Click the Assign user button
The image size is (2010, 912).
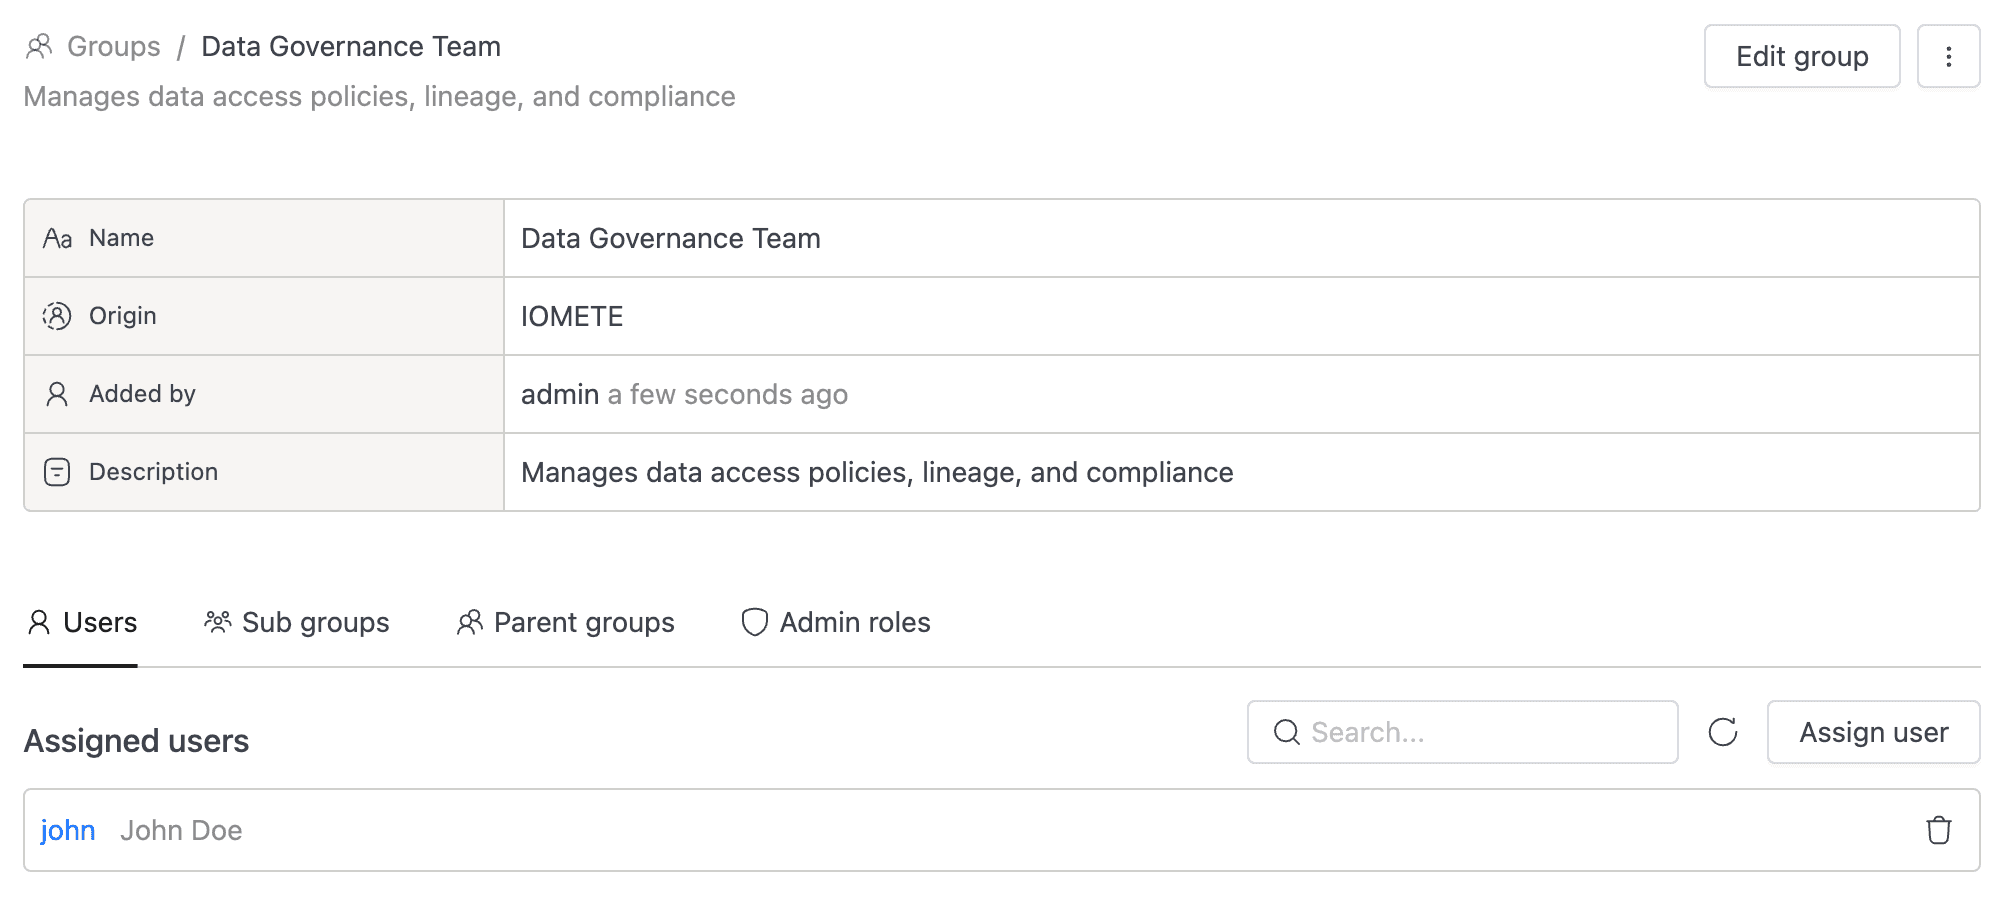[x=1872, y=733]
